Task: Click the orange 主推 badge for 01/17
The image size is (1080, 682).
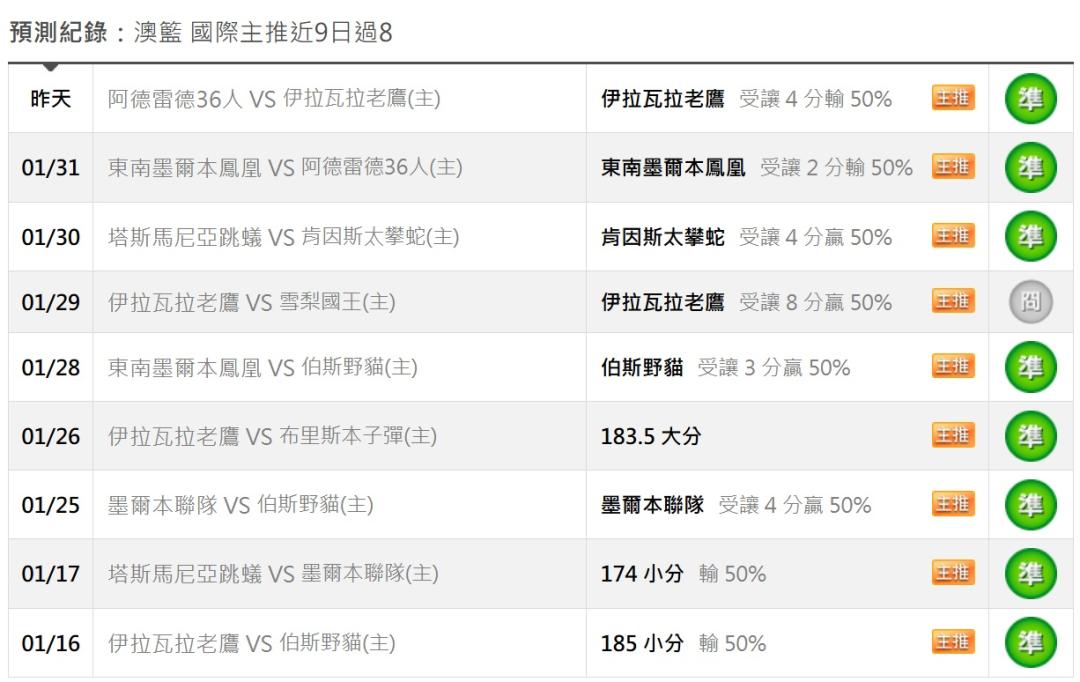Action: click(953, 572)
